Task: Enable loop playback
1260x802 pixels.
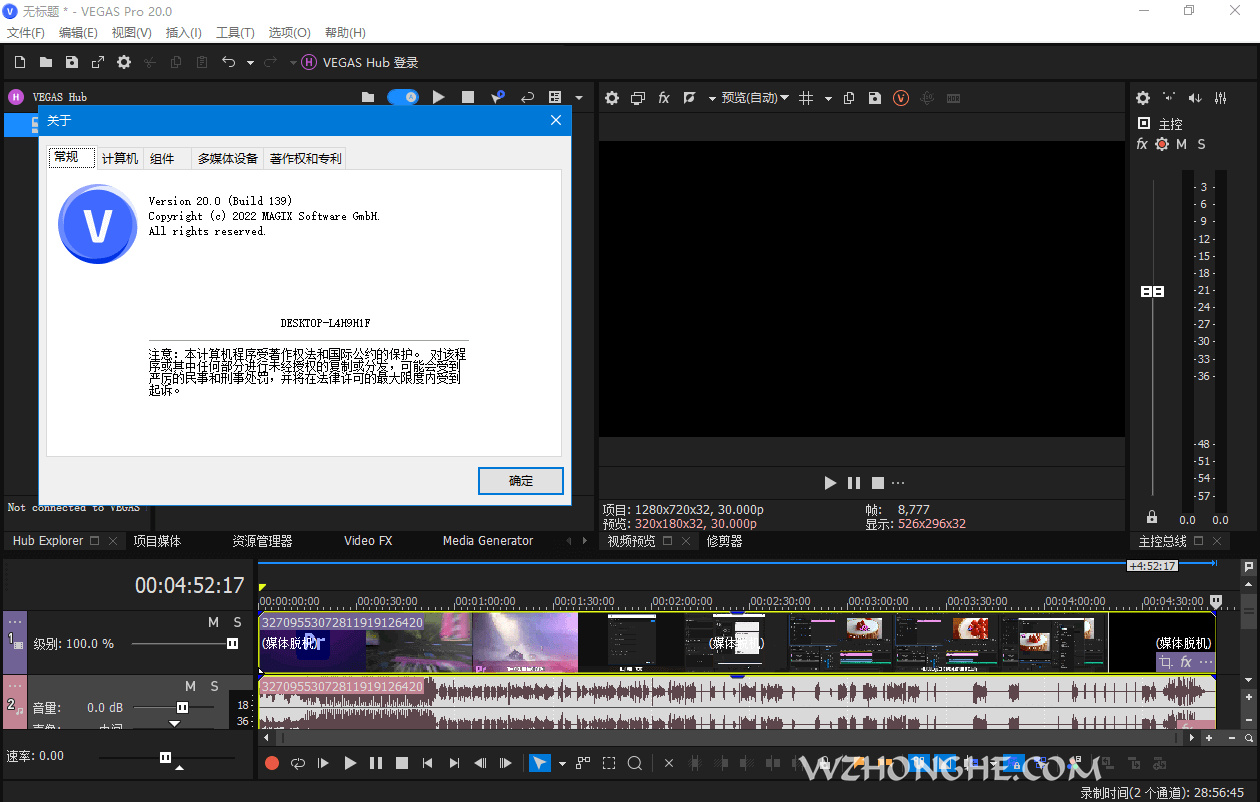Action: point(297,763)
